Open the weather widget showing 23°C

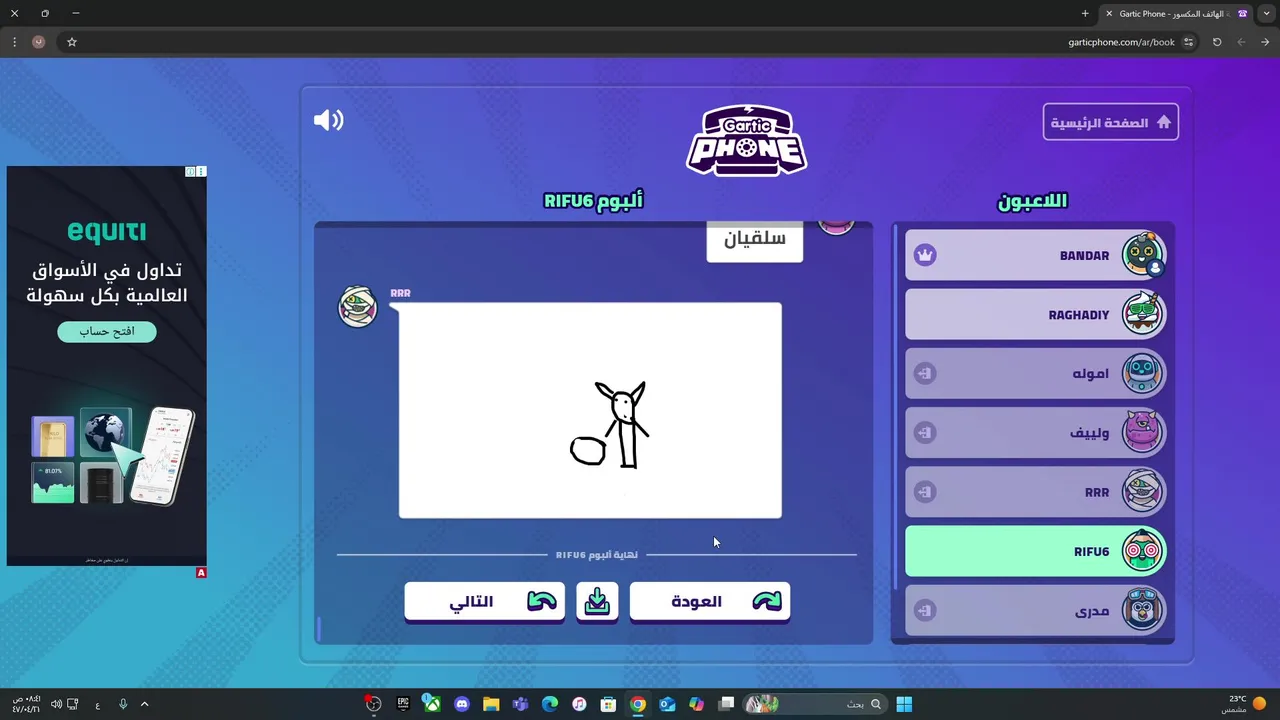pos(1245,704)
